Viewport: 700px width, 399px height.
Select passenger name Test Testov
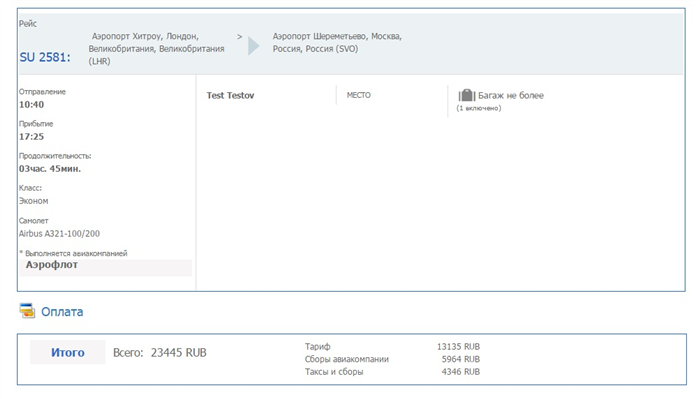click(x=230, y=96)
